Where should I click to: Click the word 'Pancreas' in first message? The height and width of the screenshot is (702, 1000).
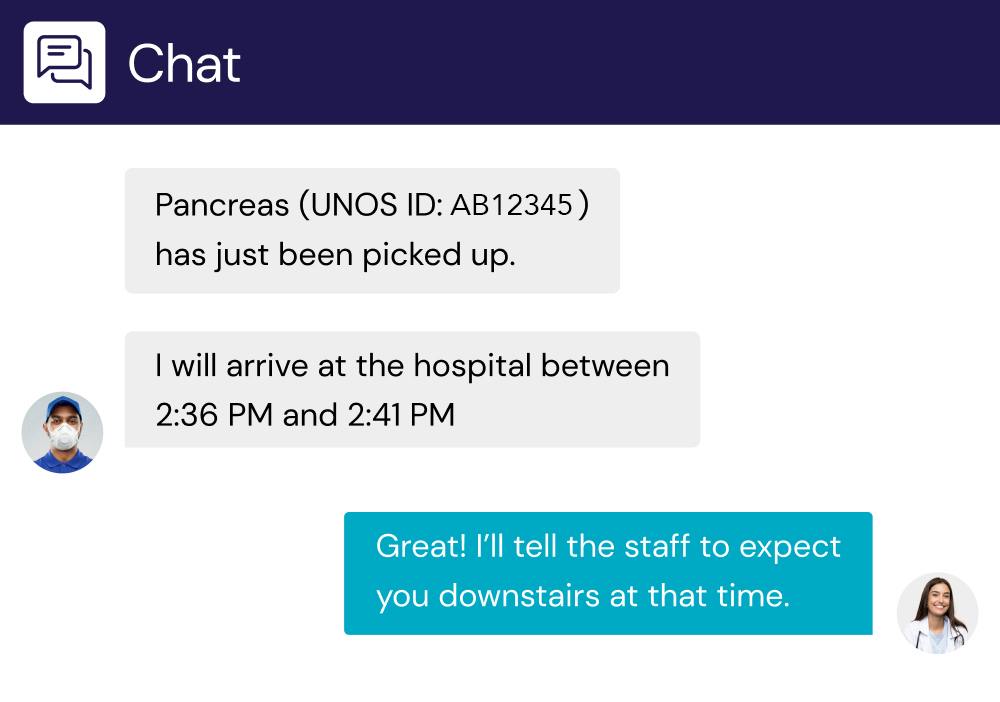(x=222, y=206)
